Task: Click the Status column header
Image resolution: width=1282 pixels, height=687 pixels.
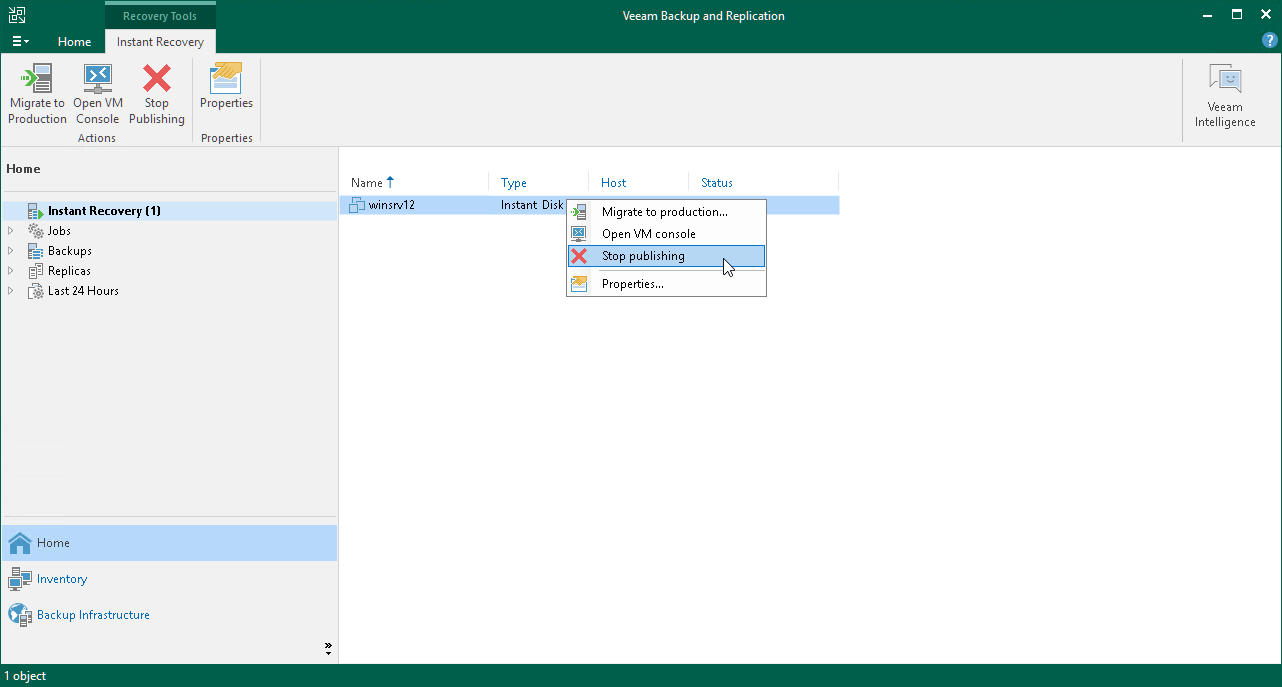Action: click(x=716, y=182)
